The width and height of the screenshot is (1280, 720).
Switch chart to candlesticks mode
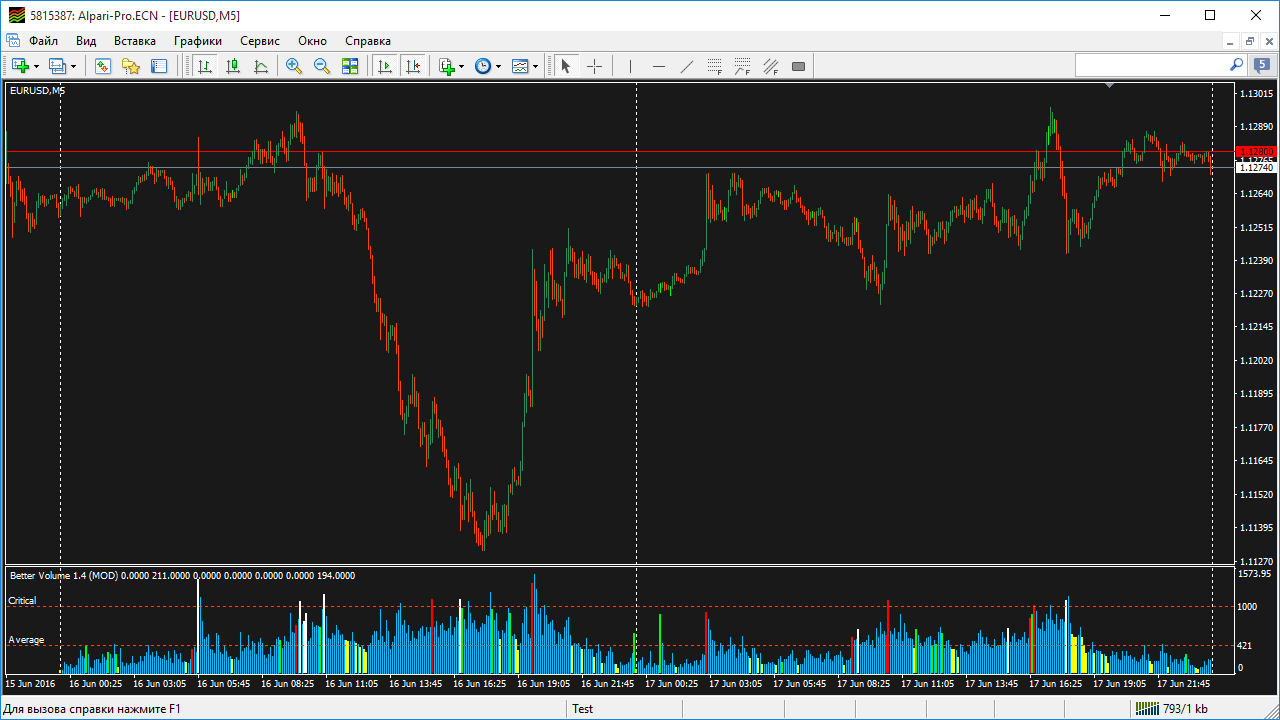point(233,66)
